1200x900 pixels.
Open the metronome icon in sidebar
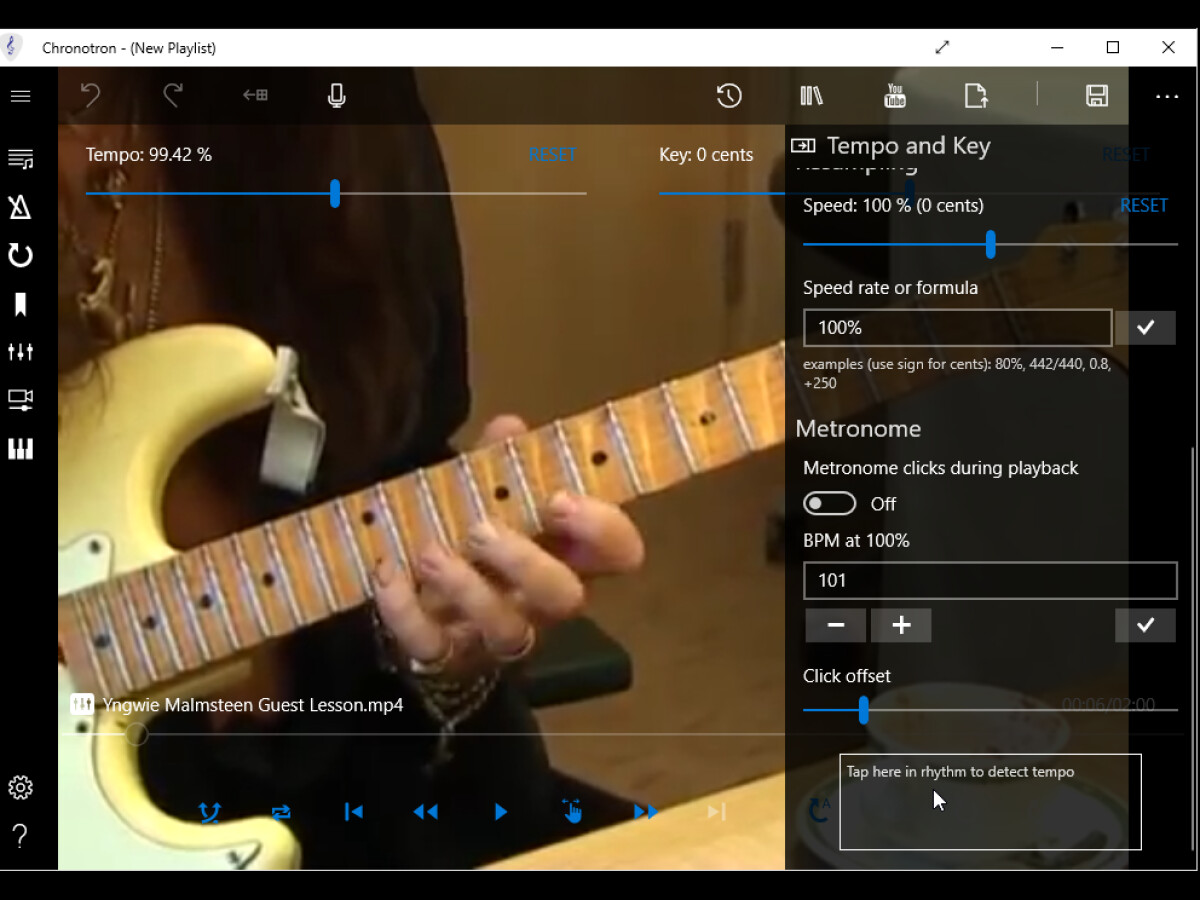click(20, 207)
